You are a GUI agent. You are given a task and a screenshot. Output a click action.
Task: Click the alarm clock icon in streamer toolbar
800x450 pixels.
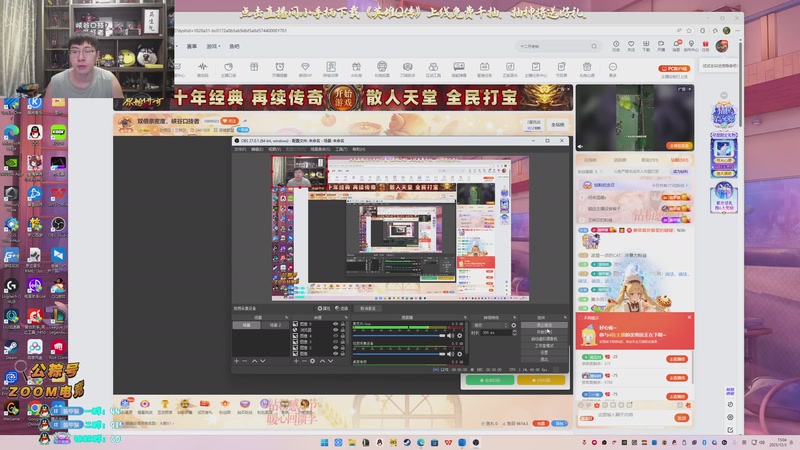point(280,67)
